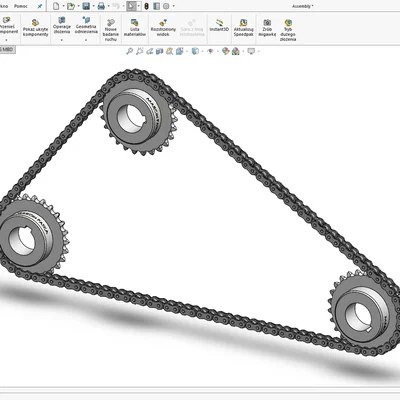The image size is (400, 400).
Task: Click the Hide/Show Items icon
Action: tap(210, 51)
